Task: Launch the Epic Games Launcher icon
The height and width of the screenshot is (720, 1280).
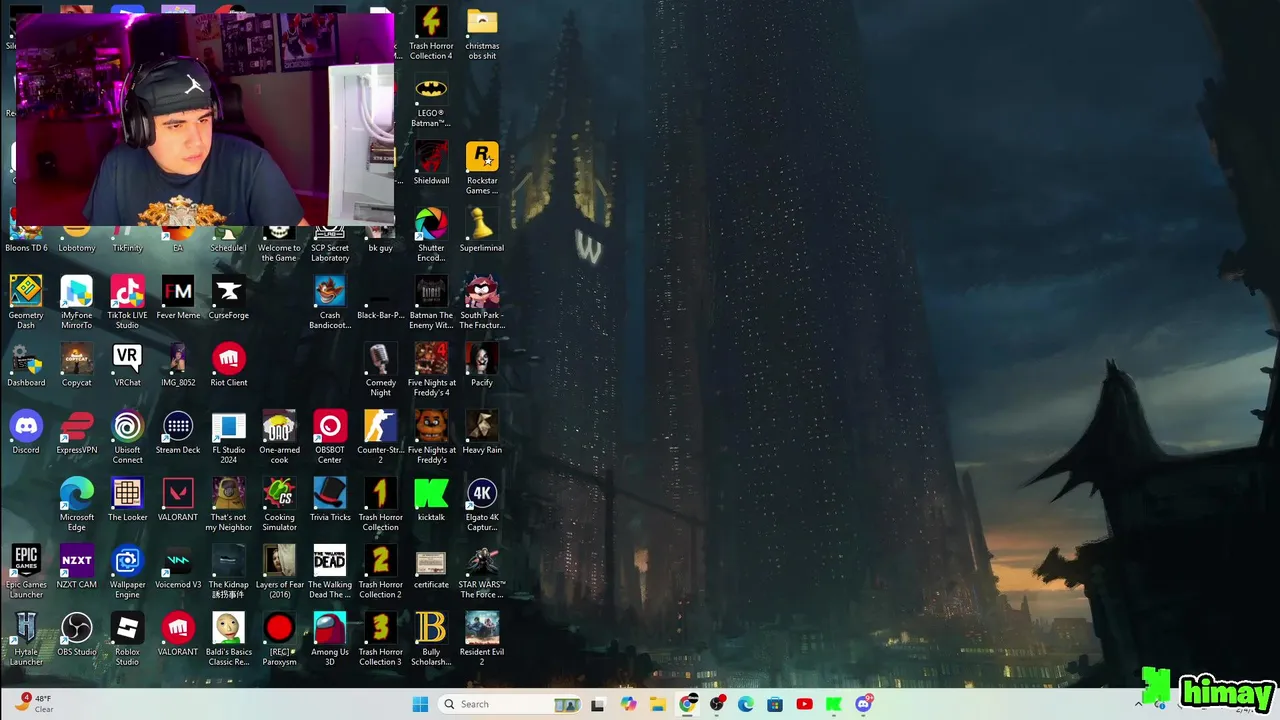Action: coord(26,571)
